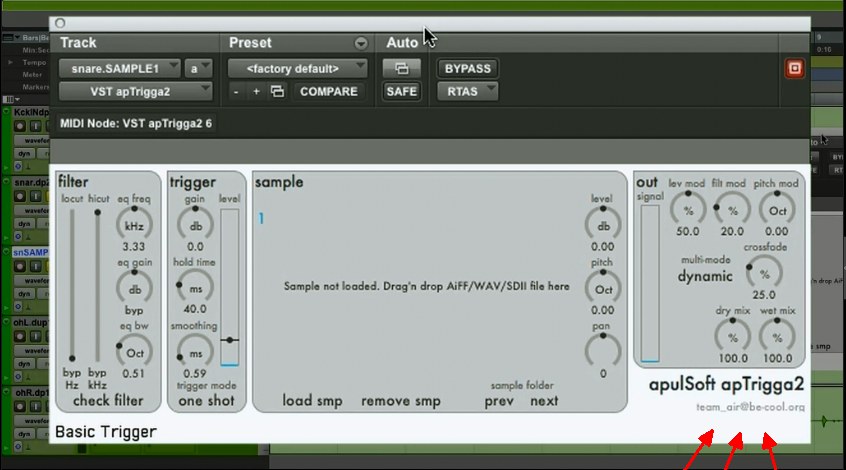The height and width of the screenshot is (470, 846).
Task: Open the Preset menu round arrow button
Action: pyautogui.click(x=361, y=43)
